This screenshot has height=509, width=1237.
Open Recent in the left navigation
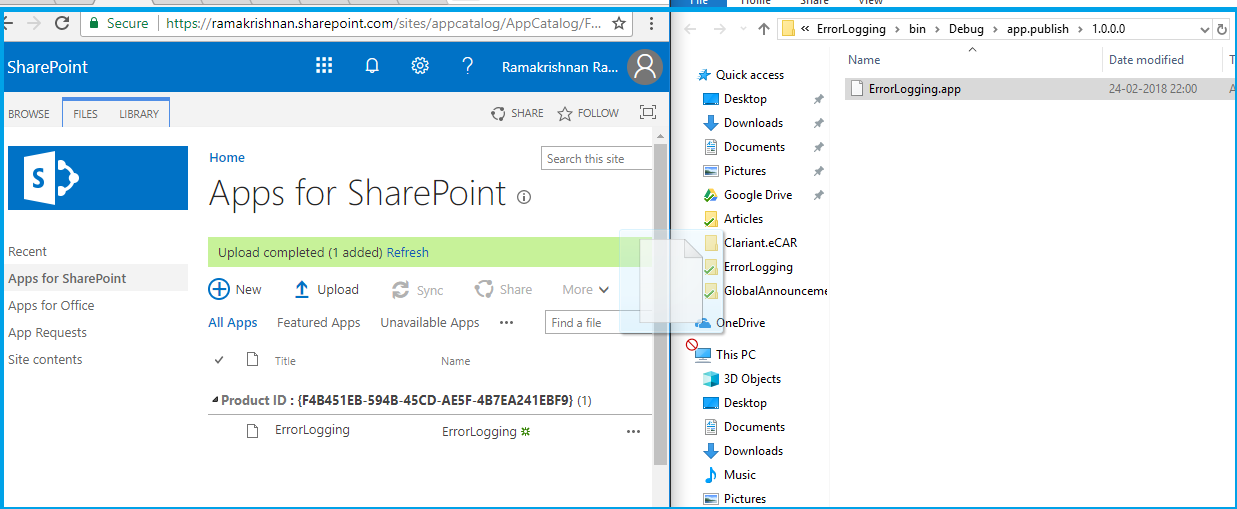pyautogui.click(x=28, y=251)
